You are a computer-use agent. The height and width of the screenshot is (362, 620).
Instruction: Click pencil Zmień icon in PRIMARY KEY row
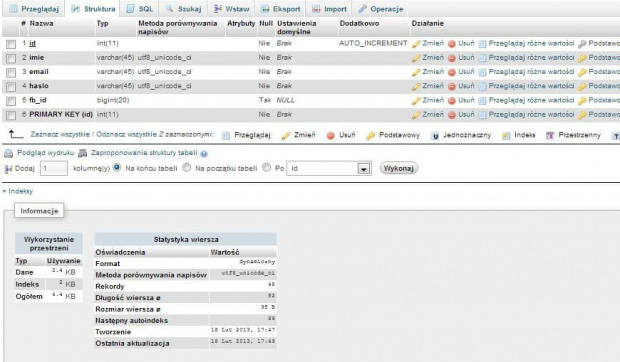click(x=416, y=115)
